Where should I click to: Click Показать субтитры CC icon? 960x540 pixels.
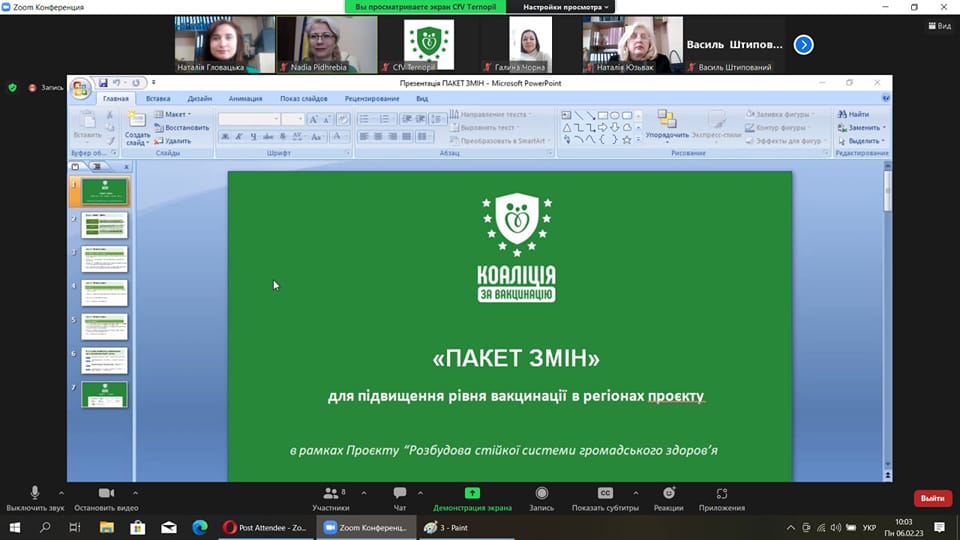coord(605,493)
